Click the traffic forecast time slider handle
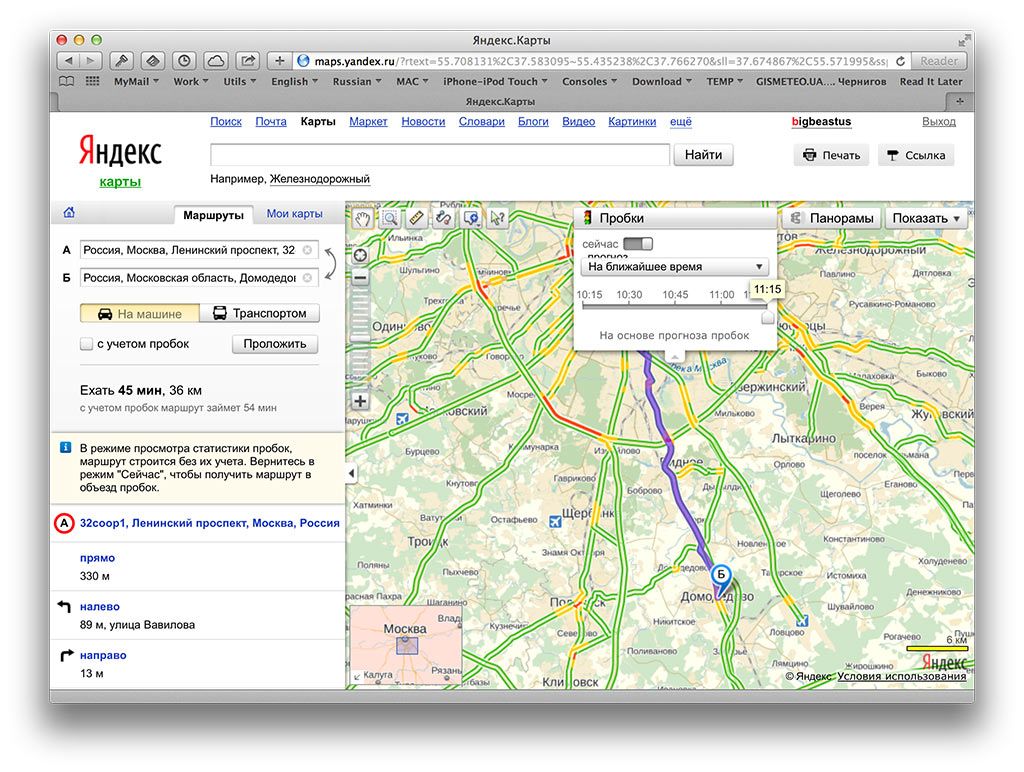 767,316
